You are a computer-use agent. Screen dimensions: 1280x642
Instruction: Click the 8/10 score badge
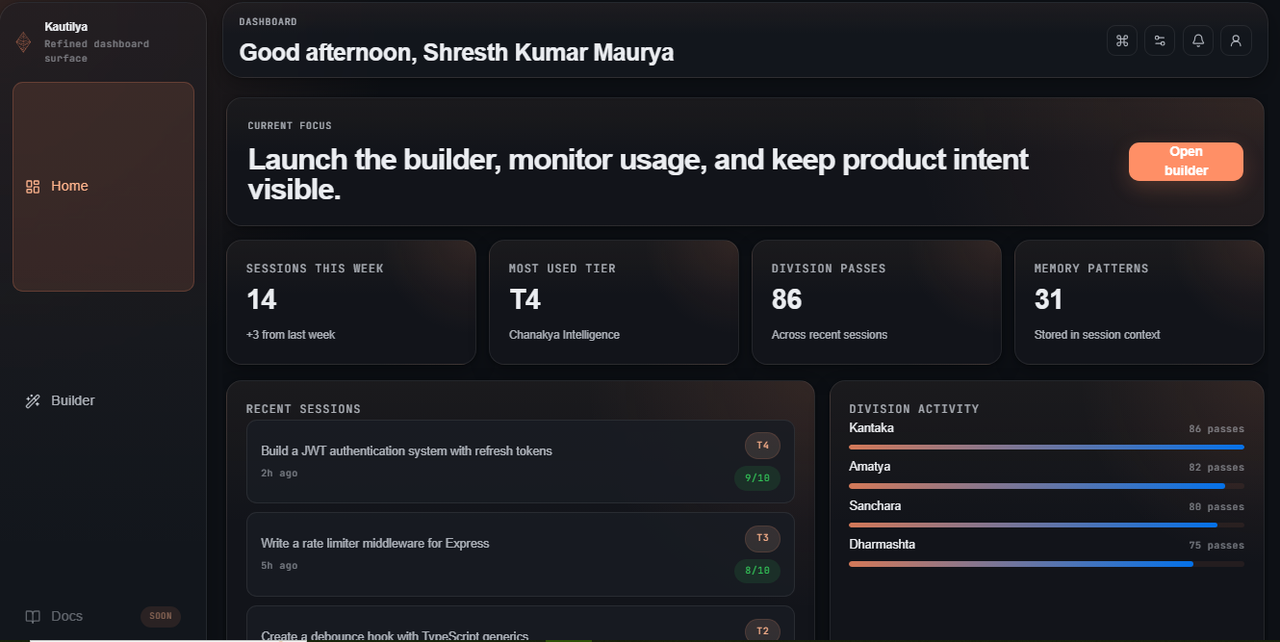[x=757, y=571]
